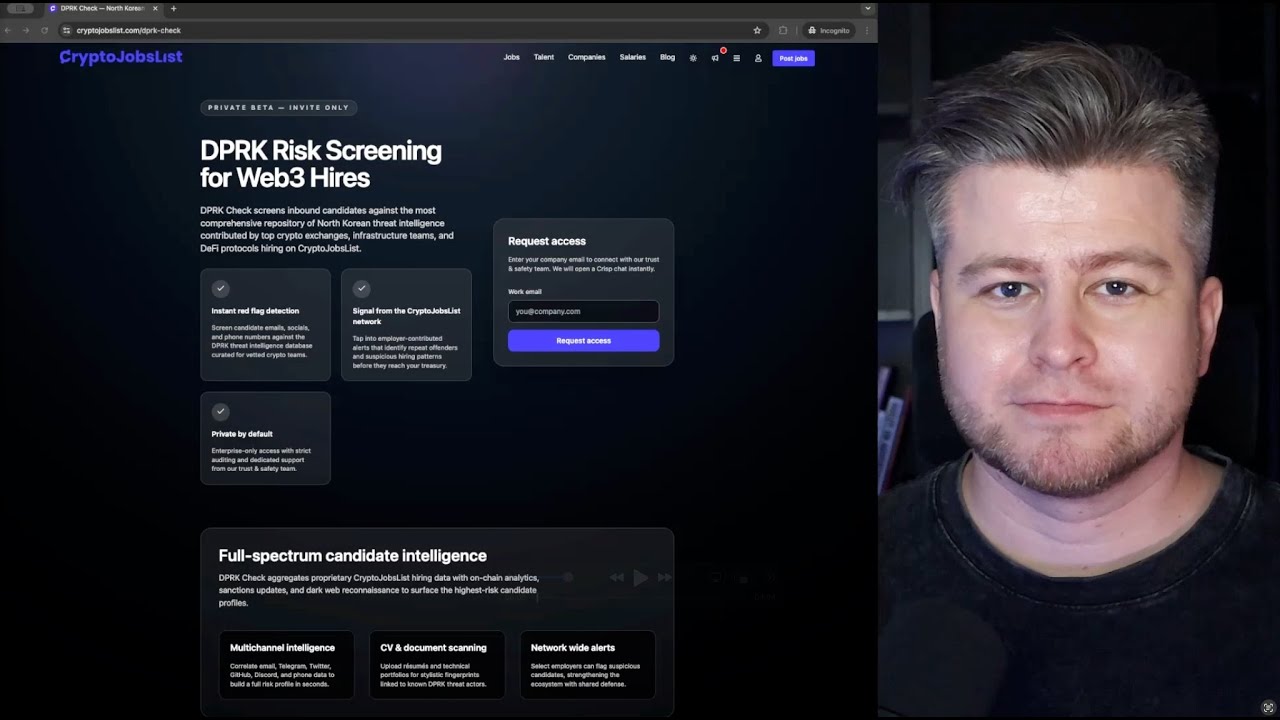Click the Post jobs button
The height and width of the screenshot is (720, 1280).
click(x=793, y=58)
